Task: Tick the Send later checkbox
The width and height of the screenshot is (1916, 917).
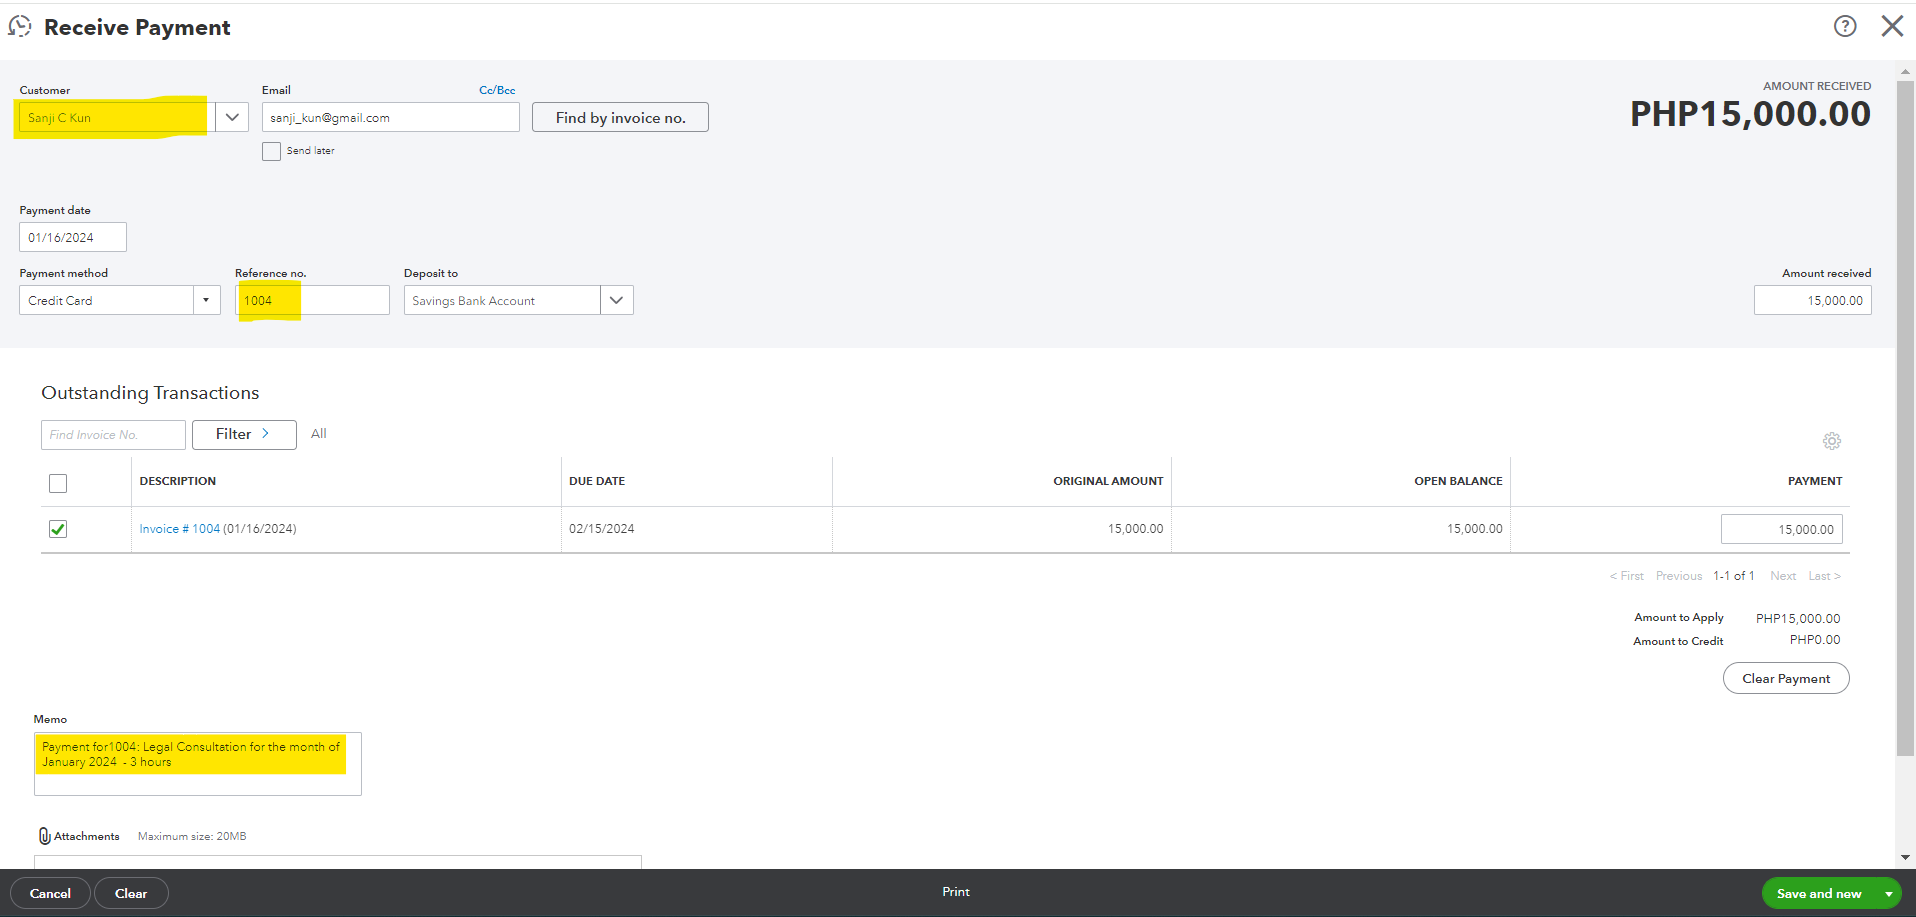Action: click(271, 151)
